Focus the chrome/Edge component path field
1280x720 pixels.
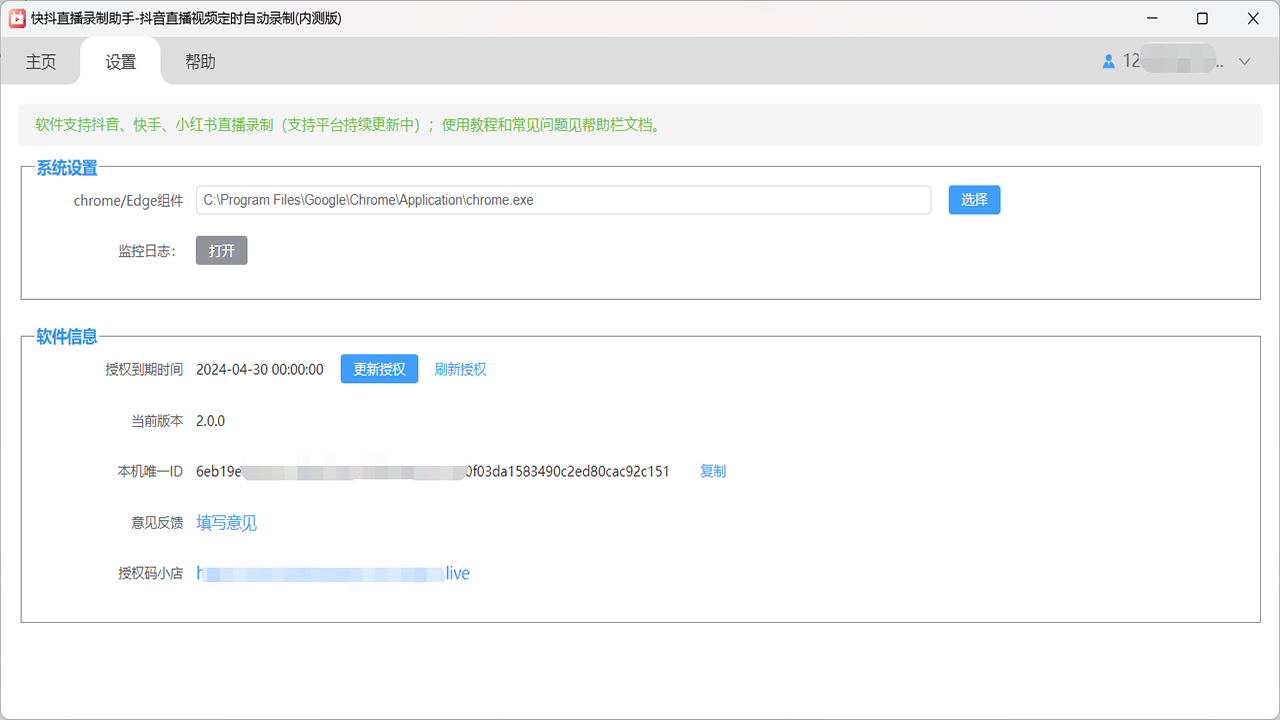point(563,200)
